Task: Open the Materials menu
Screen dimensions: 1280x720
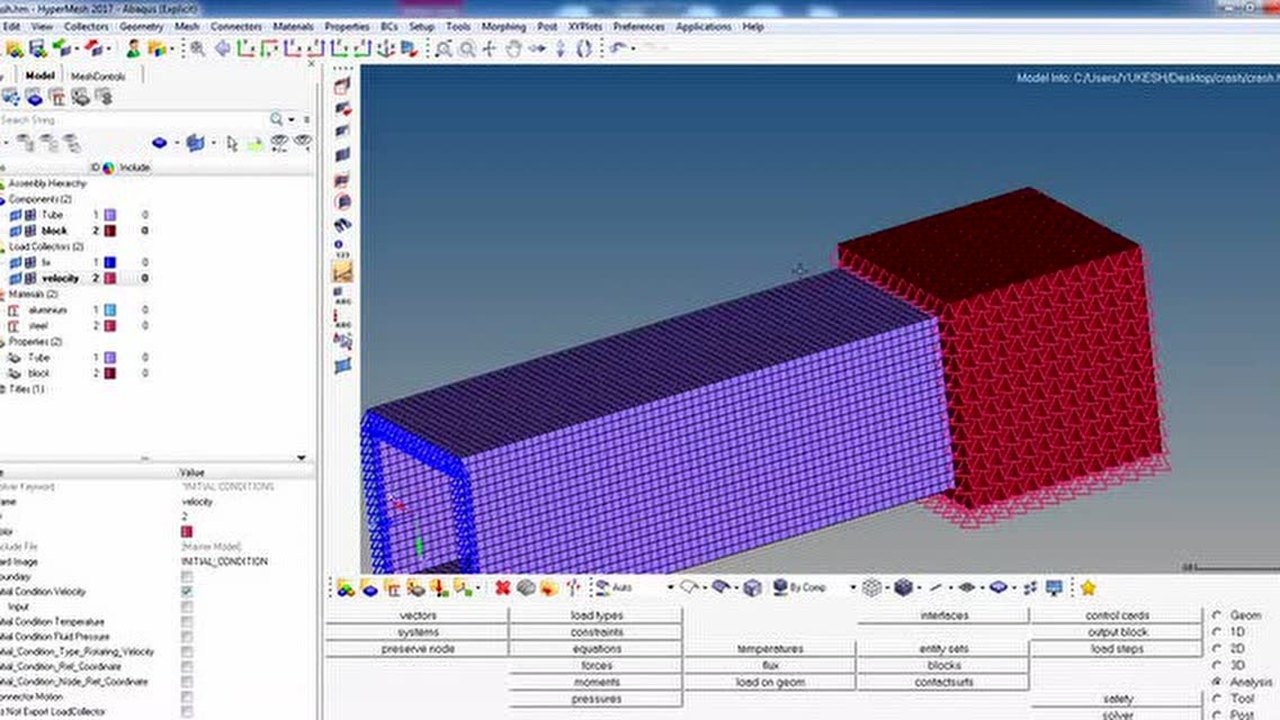Action: [293, 26]
